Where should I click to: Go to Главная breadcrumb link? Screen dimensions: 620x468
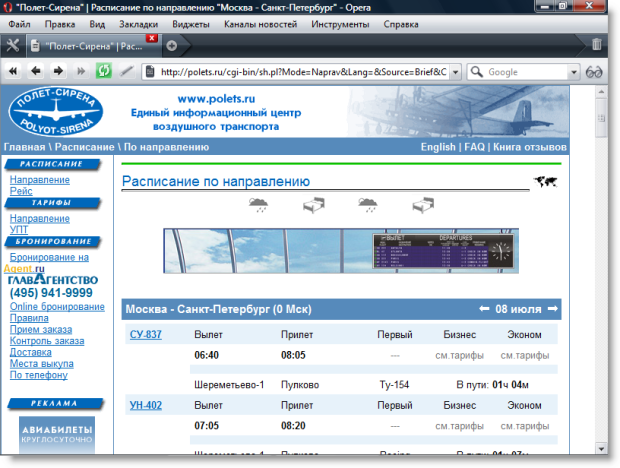click(25, 147)
